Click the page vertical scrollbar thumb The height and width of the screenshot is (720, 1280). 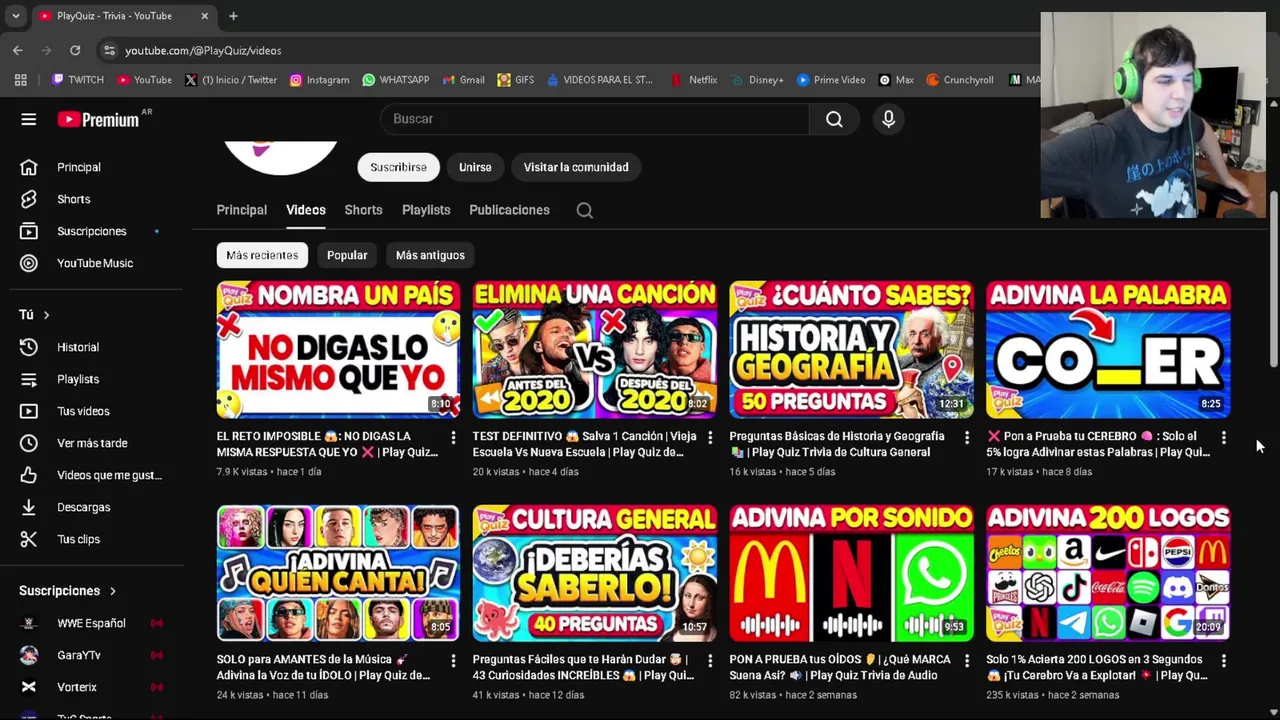(x=1273, y=280)
